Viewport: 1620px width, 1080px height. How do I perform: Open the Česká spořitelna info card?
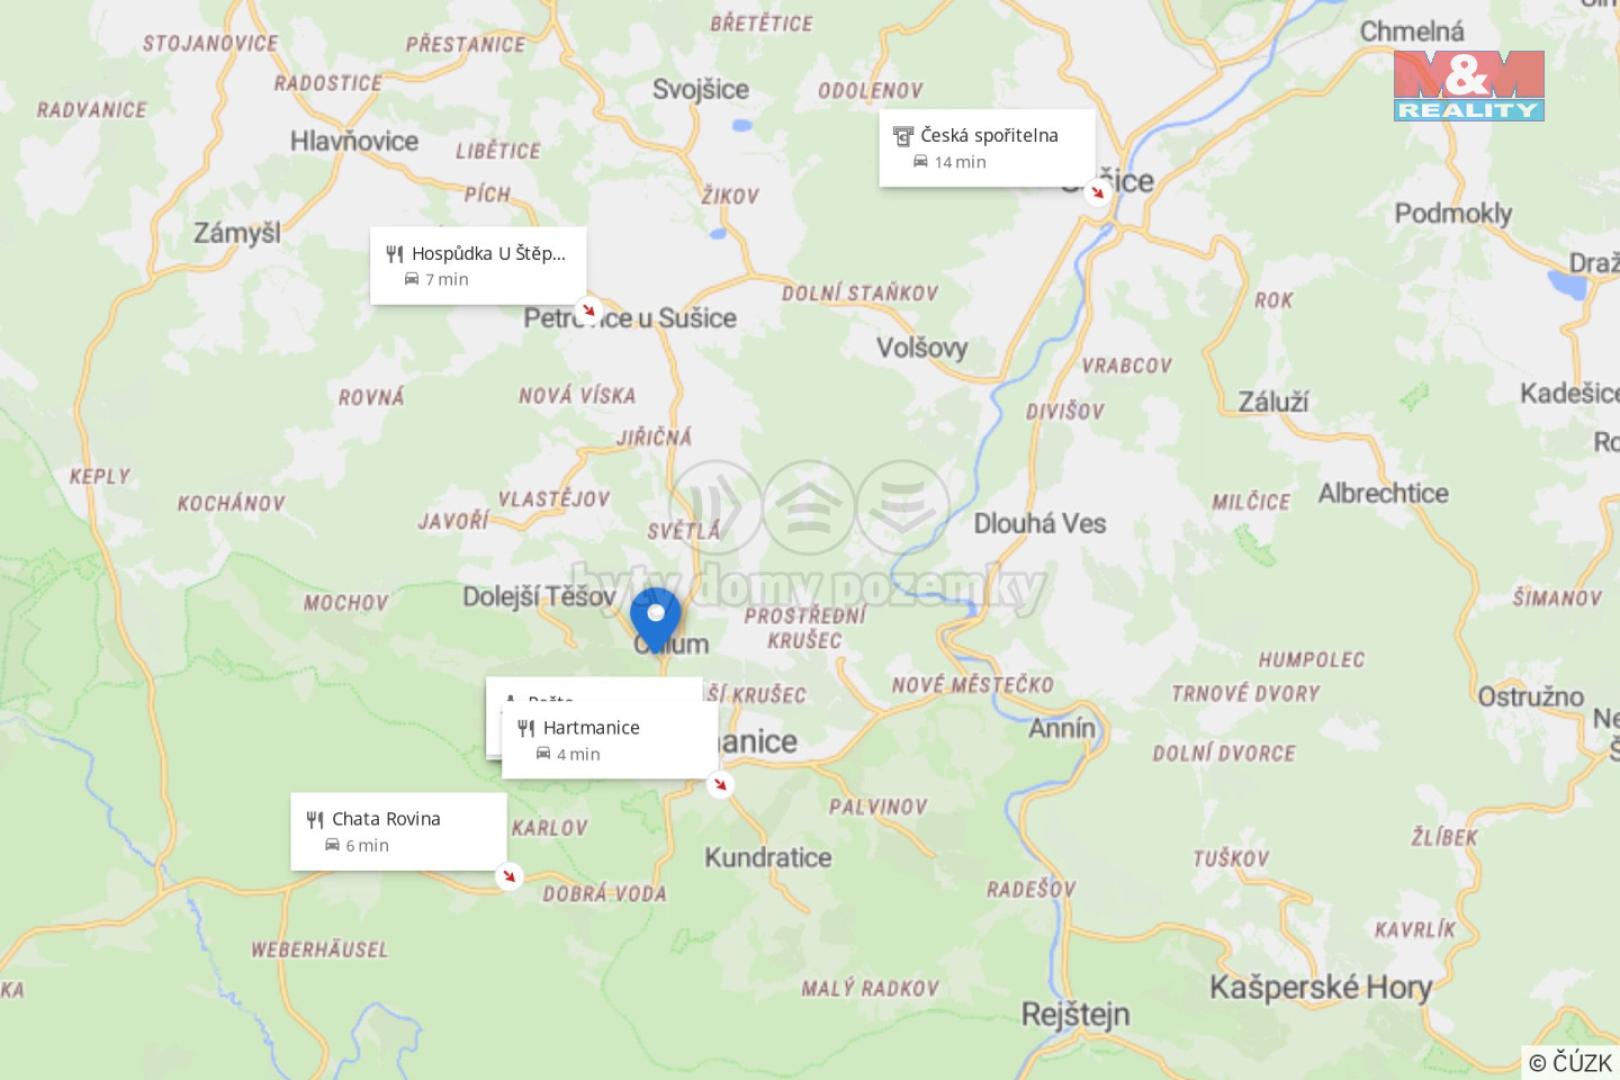click(x=987, y=148)
